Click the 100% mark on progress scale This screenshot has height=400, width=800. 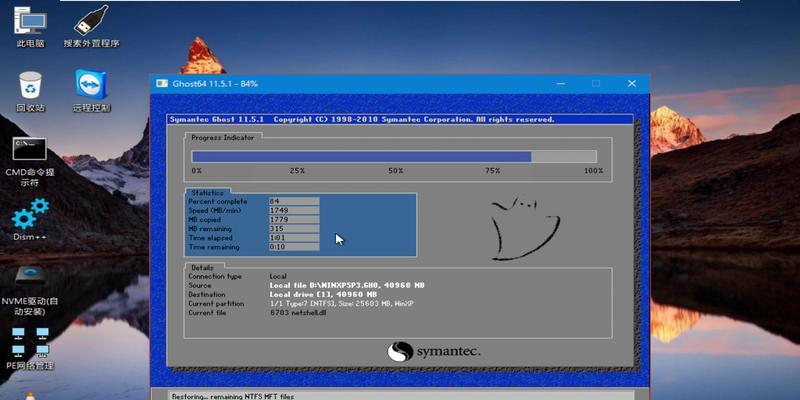[x=593, y=171]
